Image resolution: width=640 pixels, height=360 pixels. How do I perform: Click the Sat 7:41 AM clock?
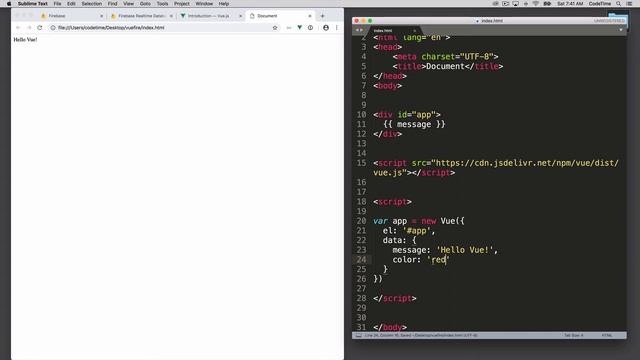coord(570,4)
